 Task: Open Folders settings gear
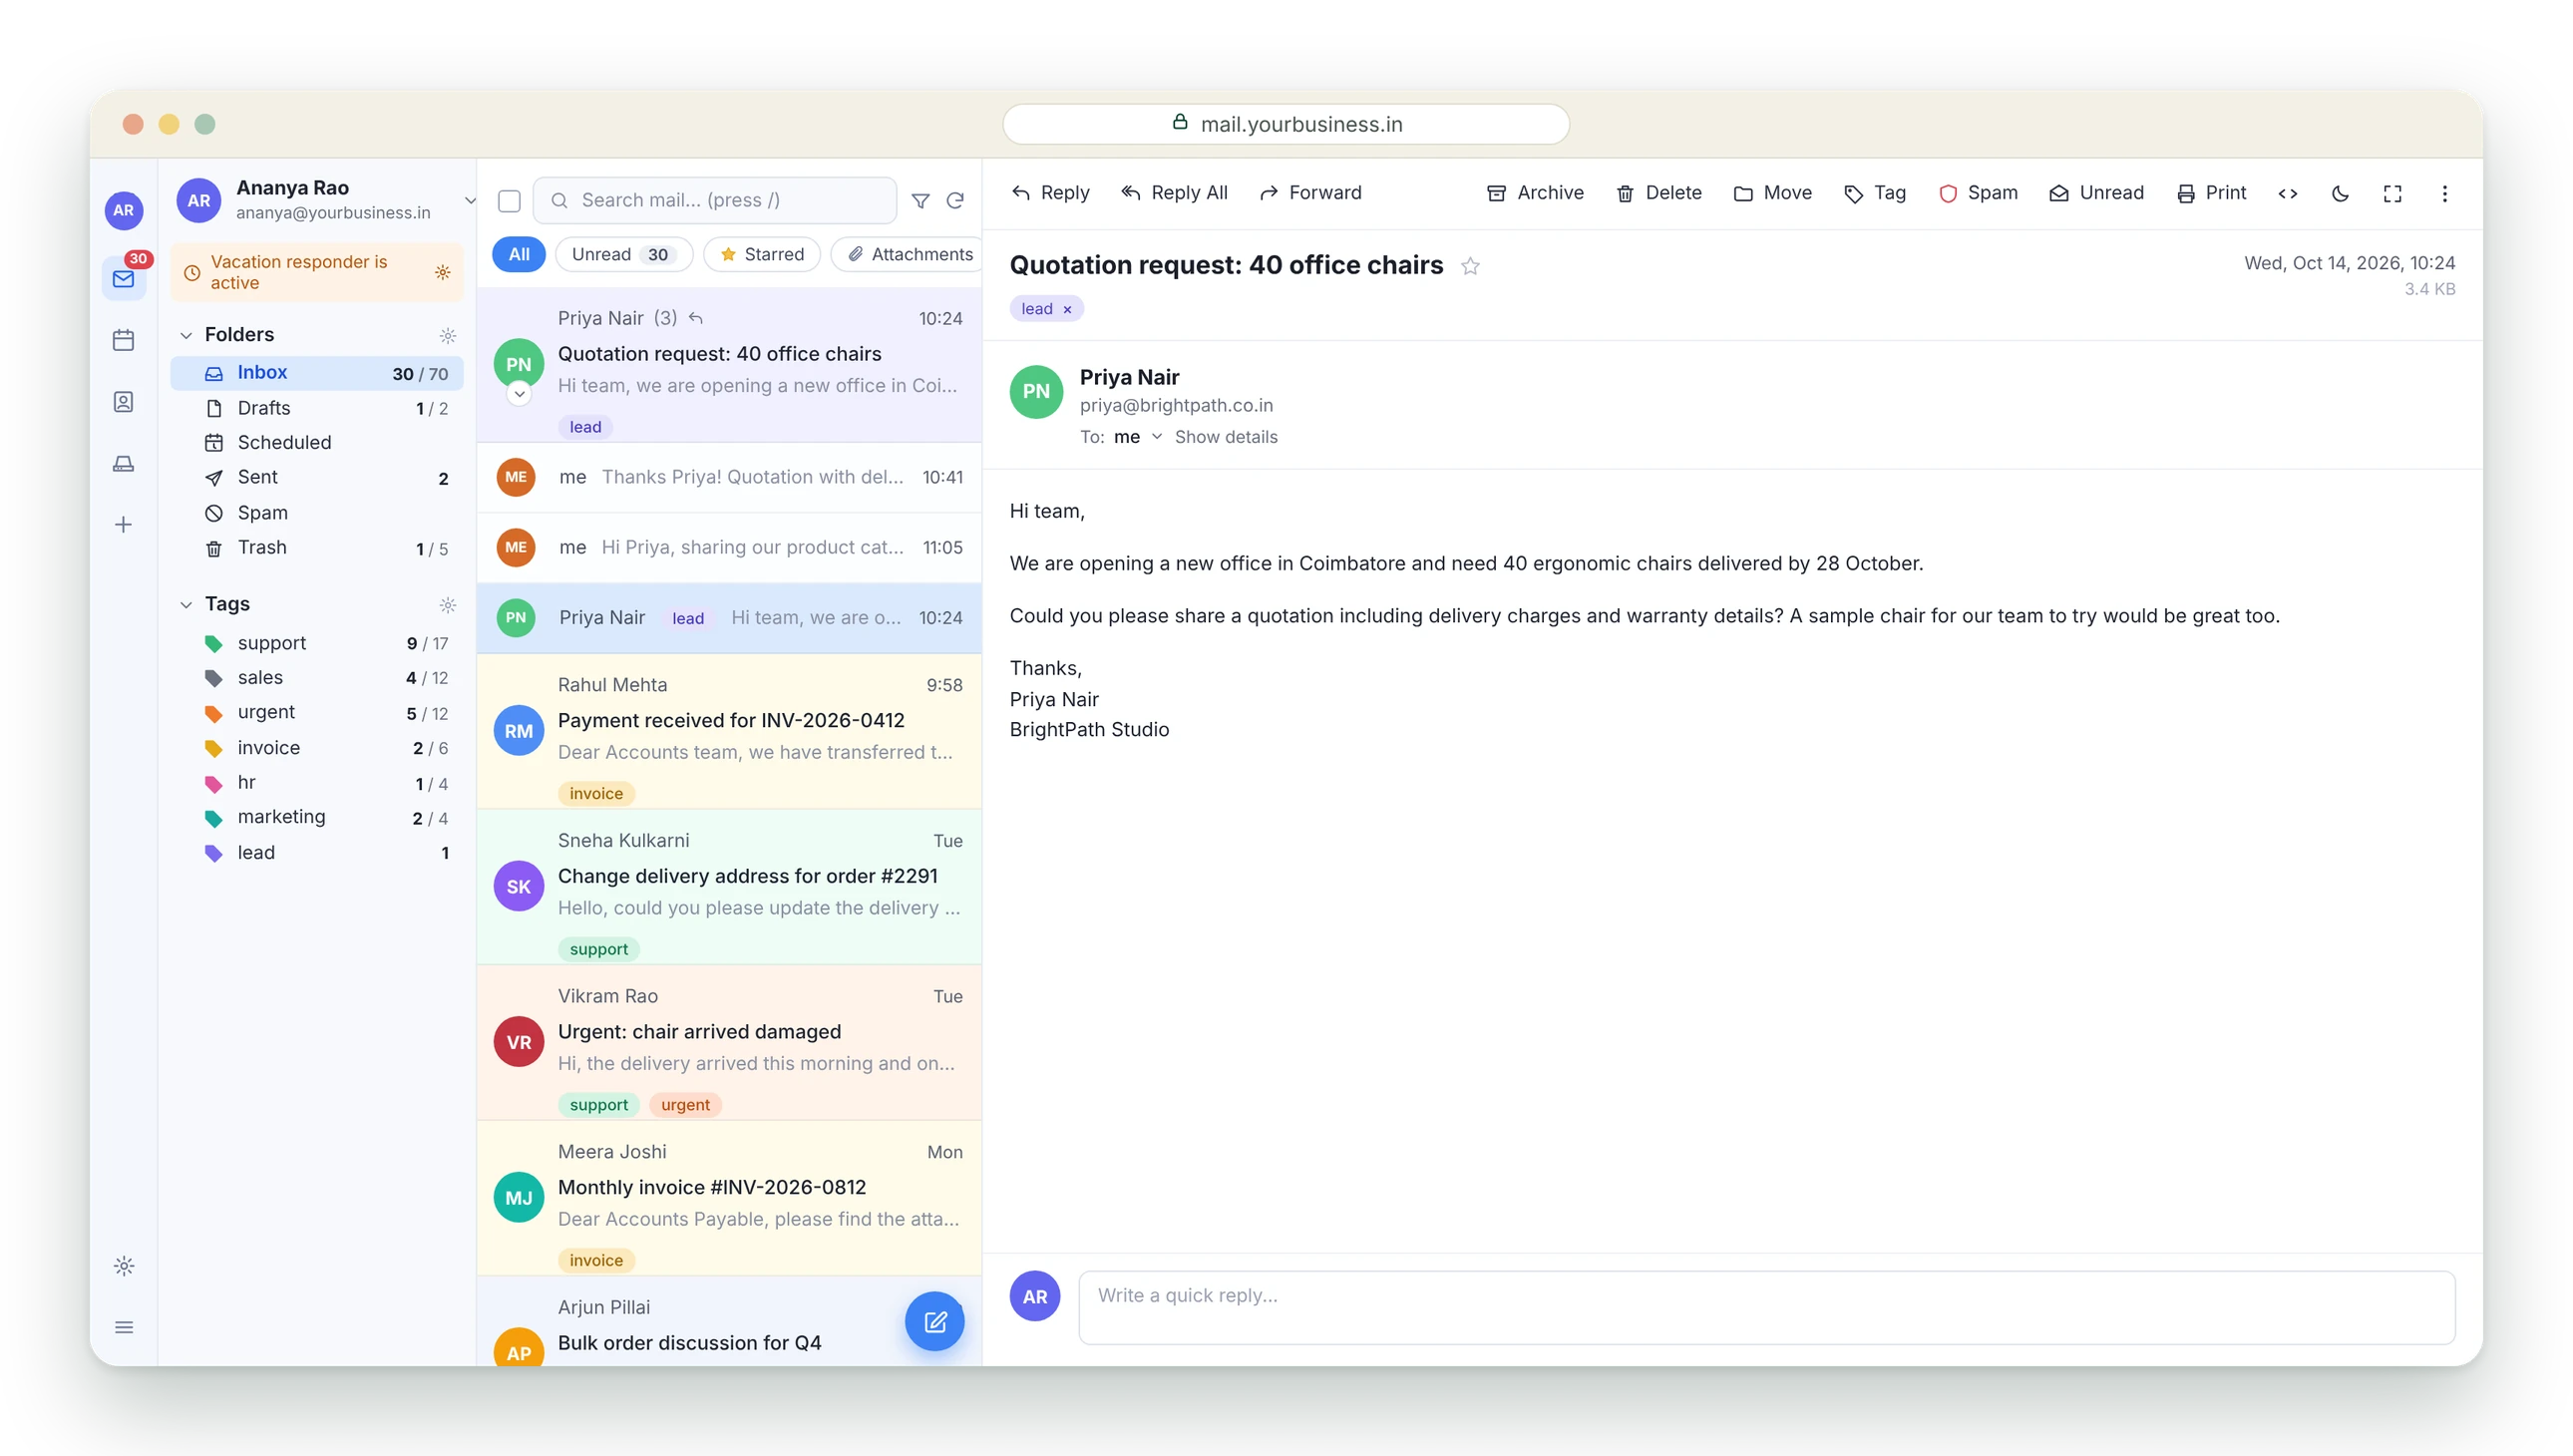(x=448, y=335)
